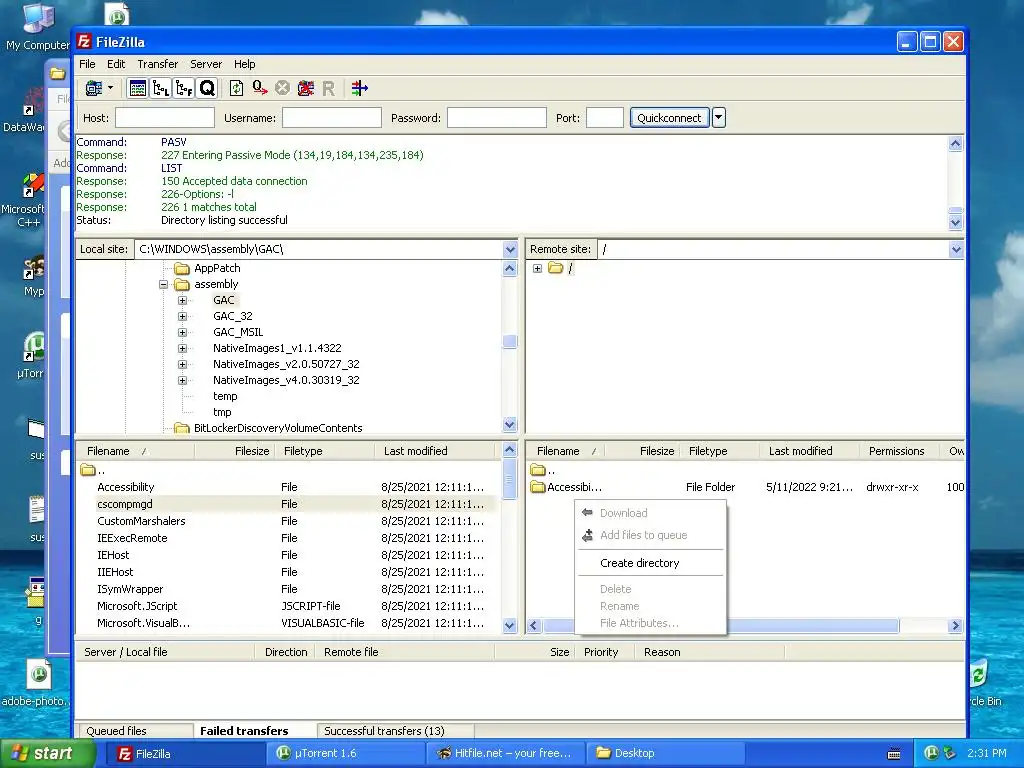1024x768 pixels.
Task: Collapse the assembly folder node
Action: 163,284
